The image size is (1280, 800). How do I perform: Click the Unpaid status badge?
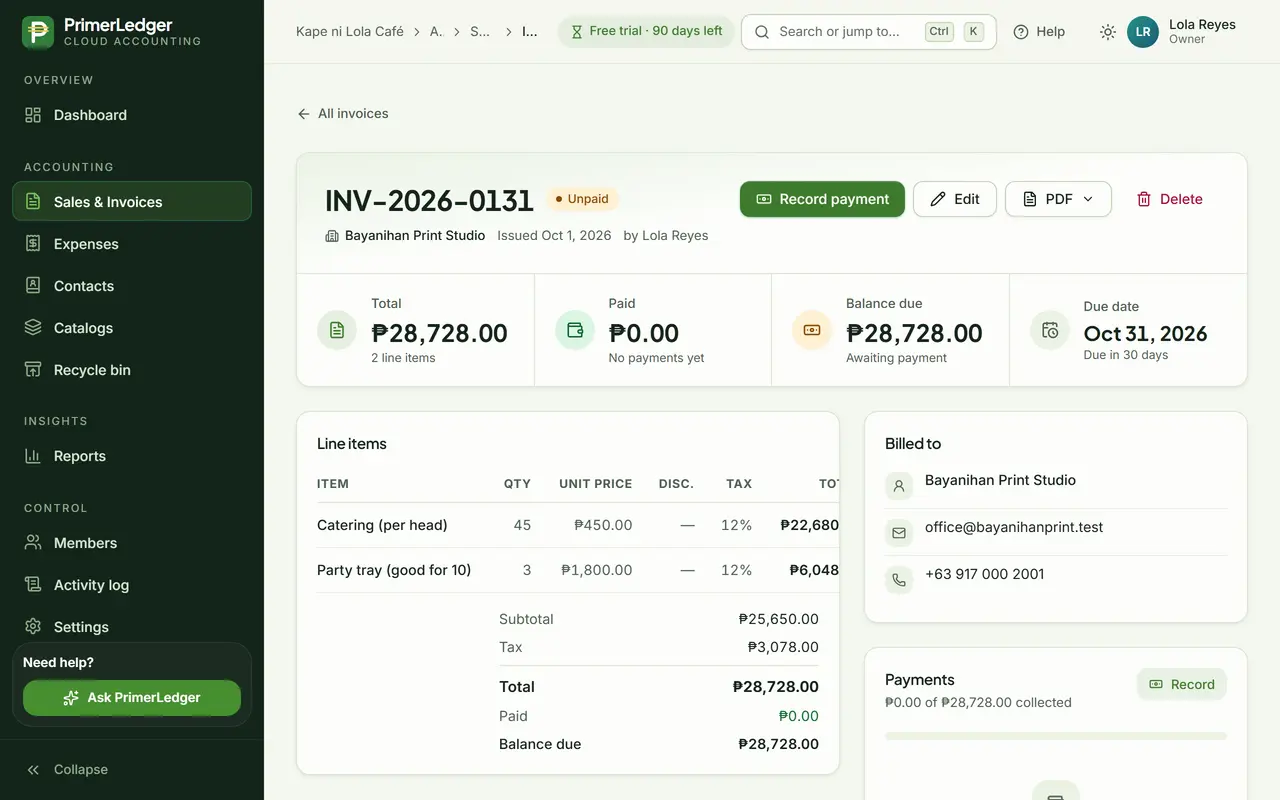click(582, 199)
